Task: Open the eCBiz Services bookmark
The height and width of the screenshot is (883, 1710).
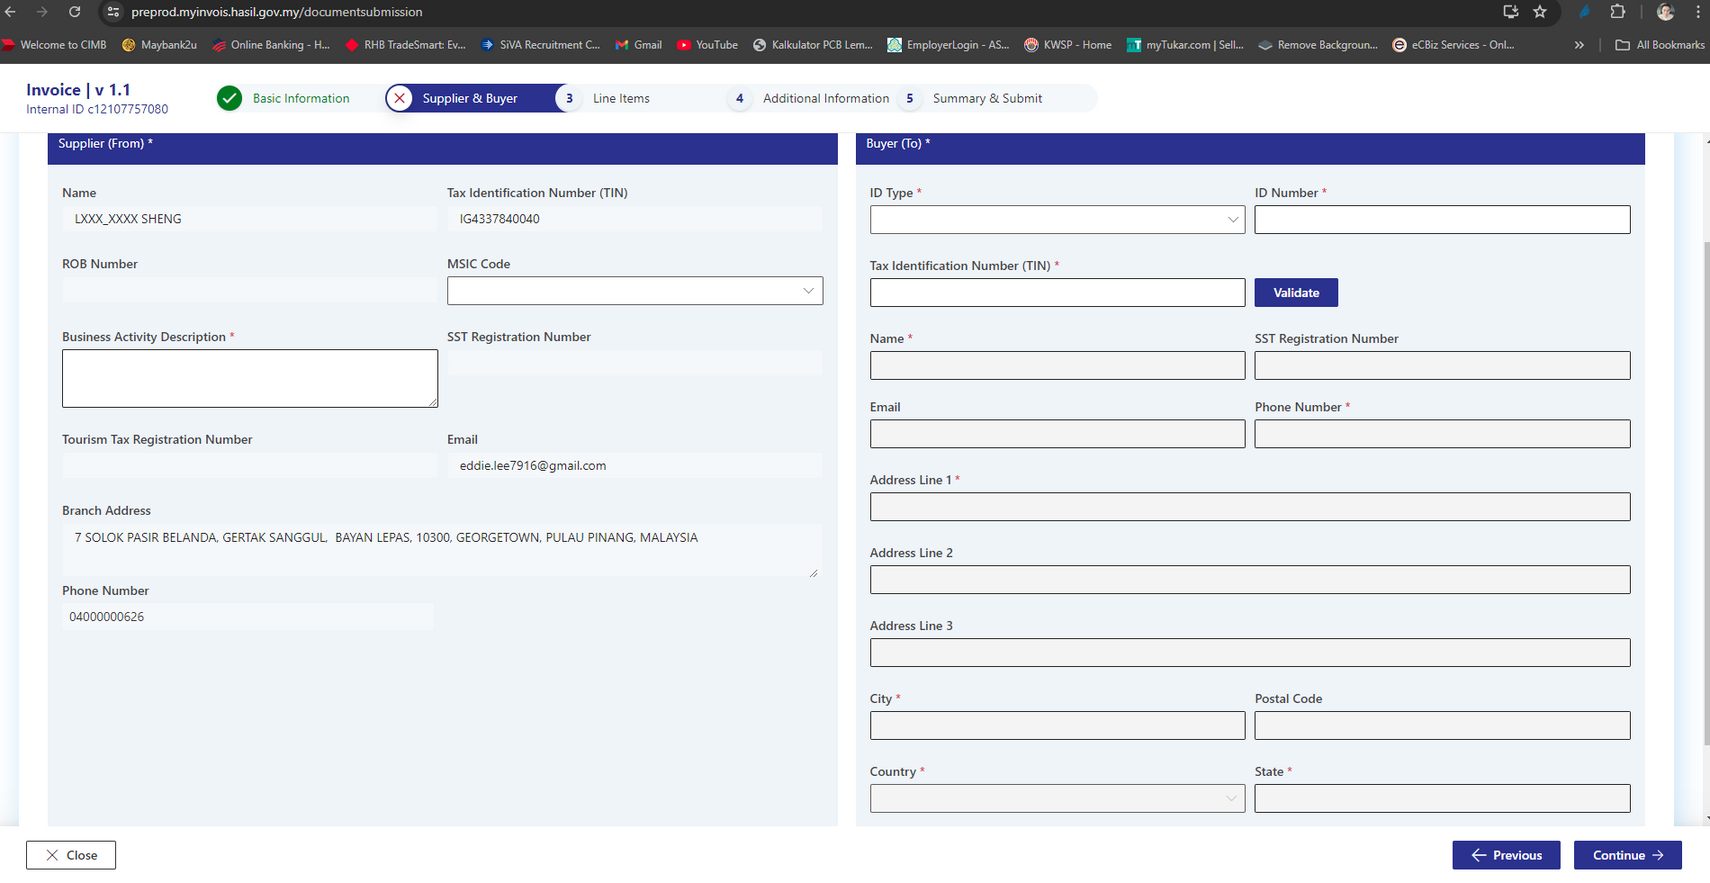Action: coord(1453,45)
